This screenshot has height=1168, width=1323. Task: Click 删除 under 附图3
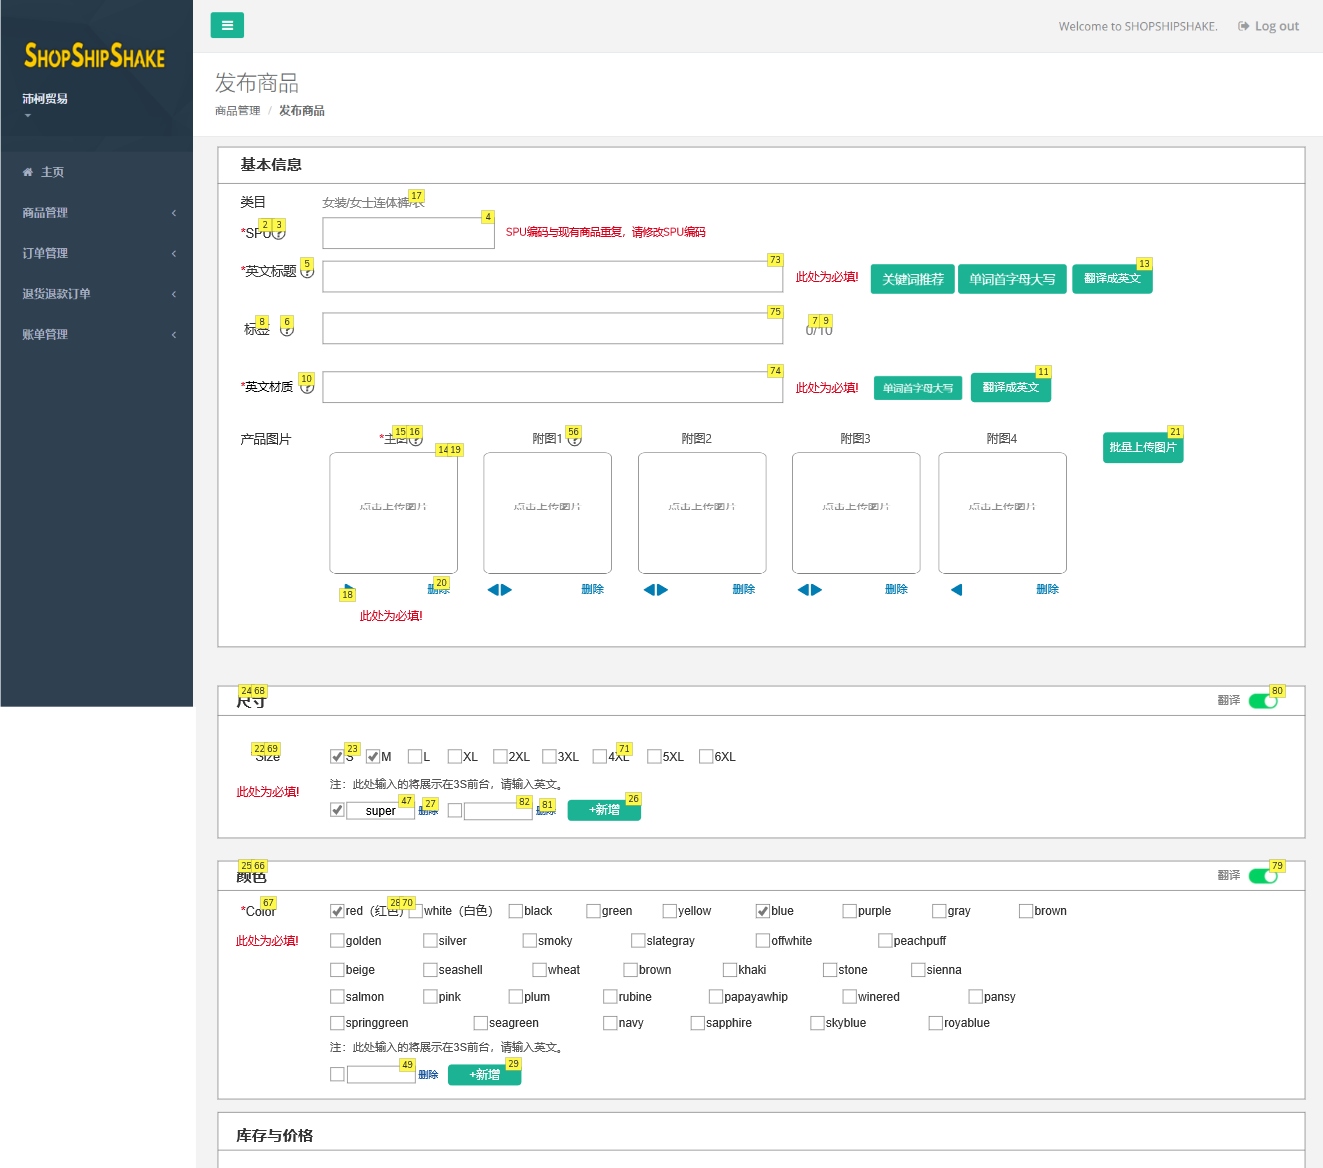pos(897,590)
